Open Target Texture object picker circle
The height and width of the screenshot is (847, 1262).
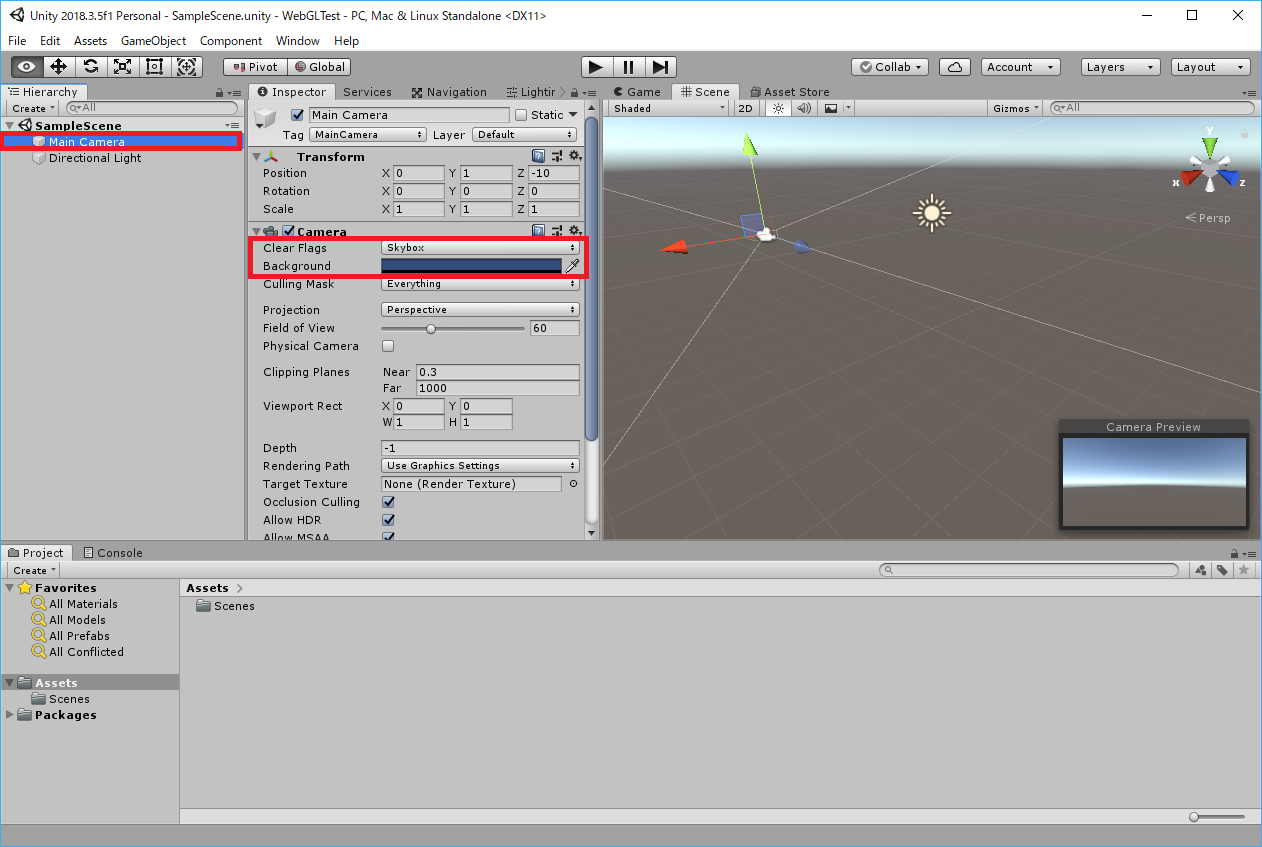coord(573,484)
